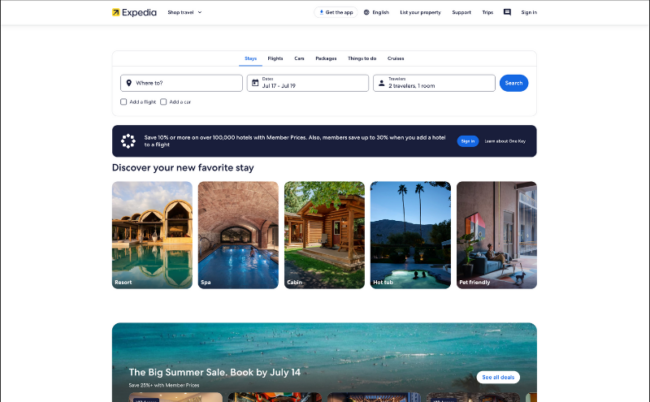Click the Expedia logo icon
Viewport: 650px width, 402px height.
point(116,12)
